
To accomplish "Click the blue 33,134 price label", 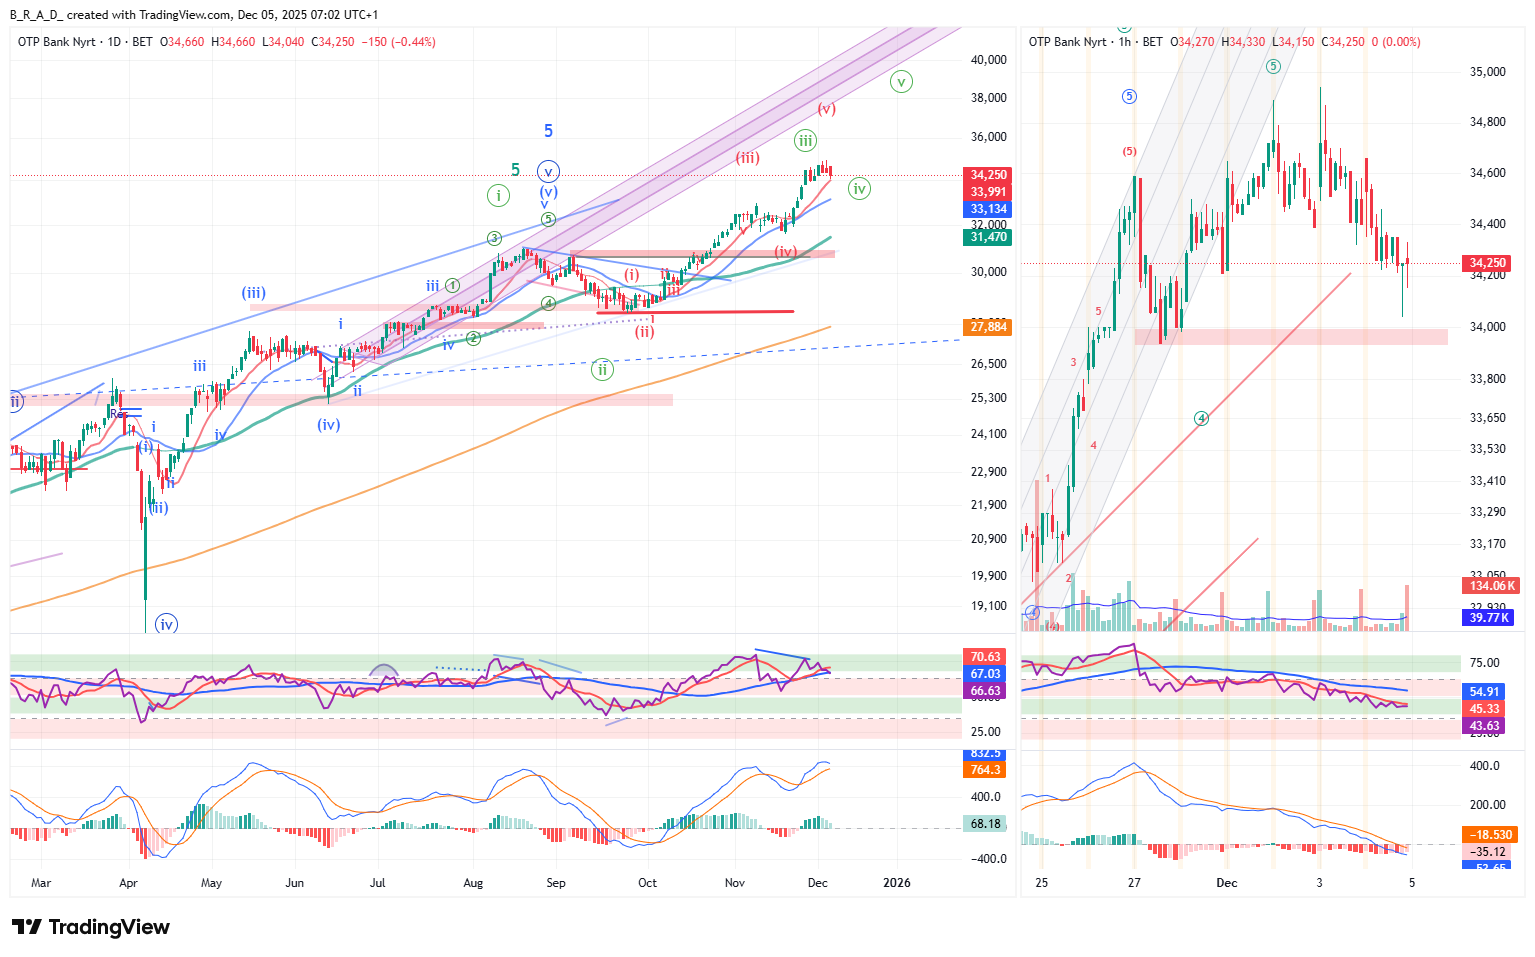I will 988,209.
